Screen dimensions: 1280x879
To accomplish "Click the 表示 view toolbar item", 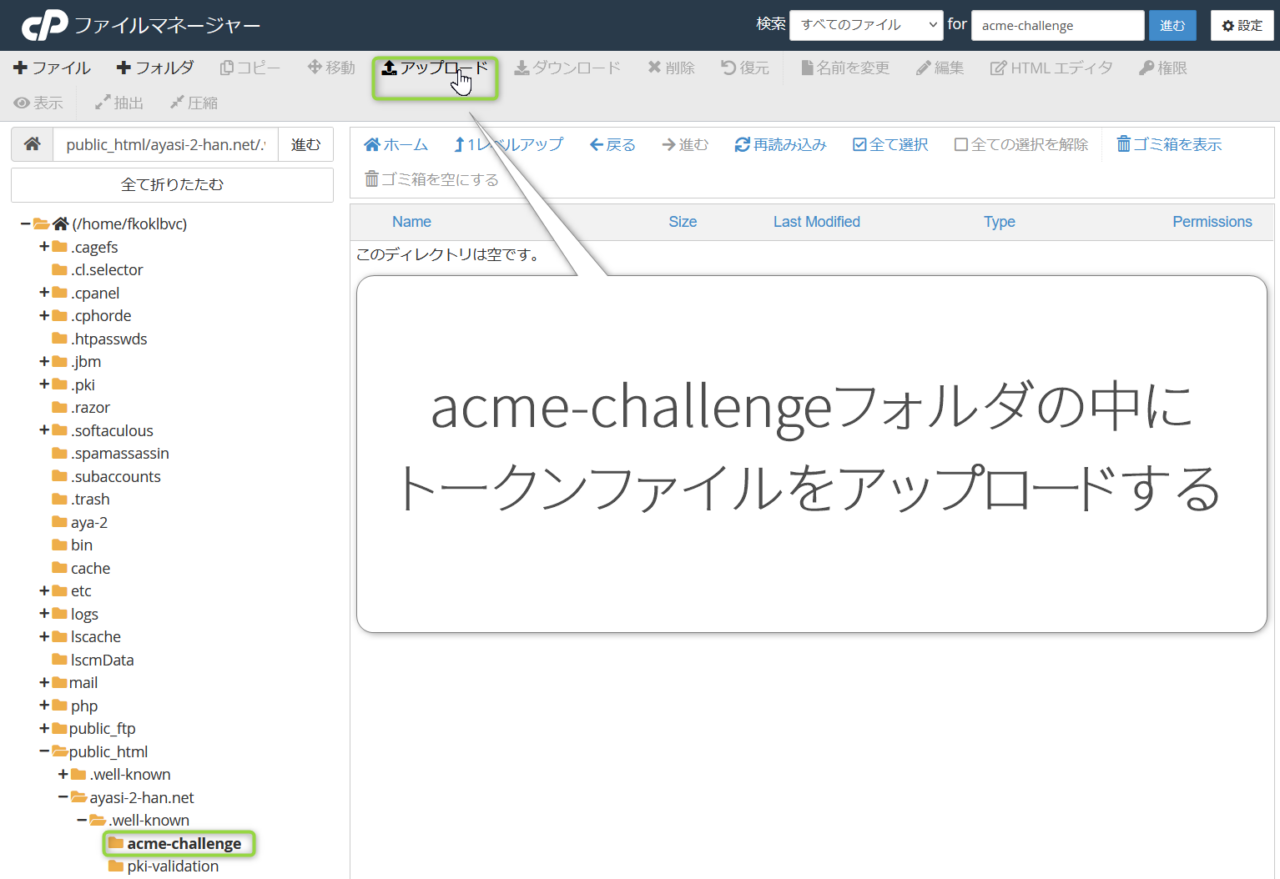I will click(38, 102).
